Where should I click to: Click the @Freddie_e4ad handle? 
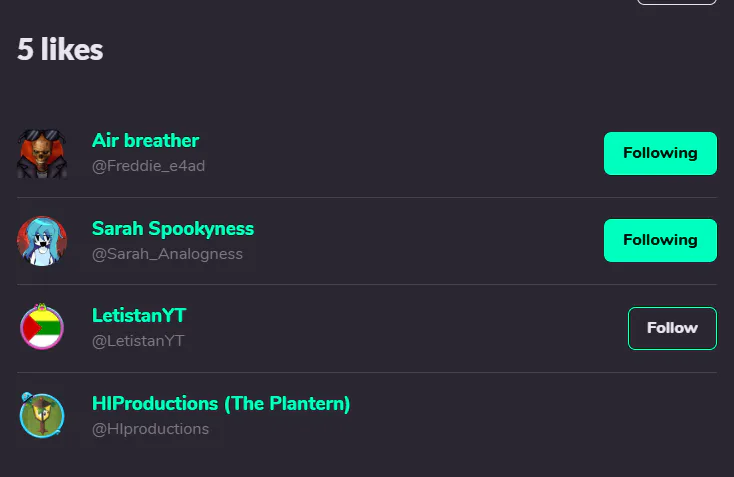click(x=148, y=166)
